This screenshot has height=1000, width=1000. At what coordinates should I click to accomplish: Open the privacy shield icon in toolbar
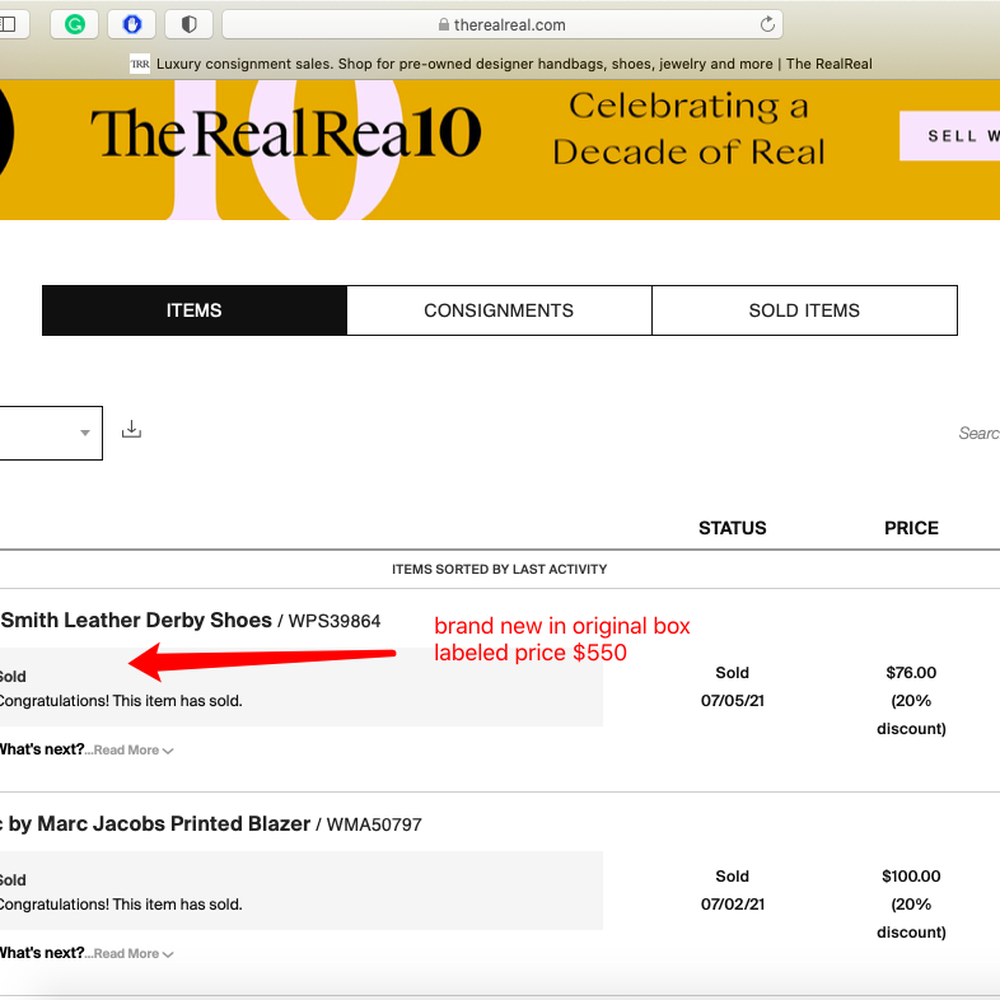click(189, 25)
